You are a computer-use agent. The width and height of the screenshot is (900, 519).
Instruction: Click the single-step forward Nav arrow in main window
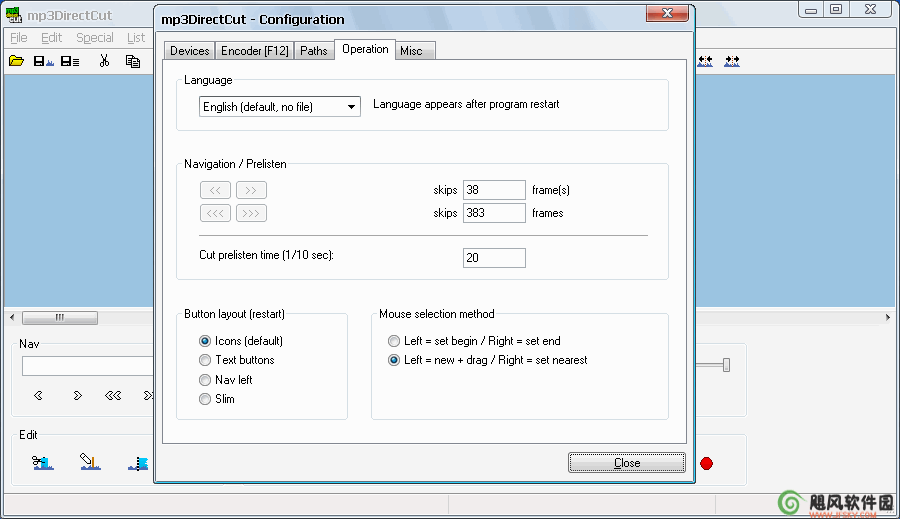tap(77, 395)
